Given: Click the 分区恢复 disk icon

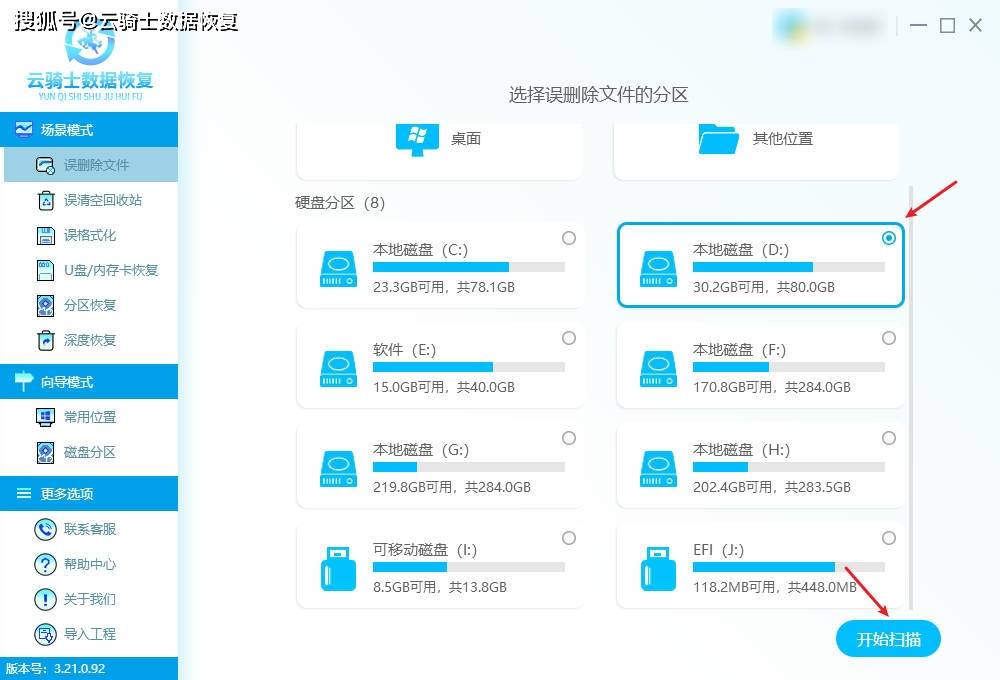Looking at the screenshot, I should pyautogui.click(x=45, y=306).
